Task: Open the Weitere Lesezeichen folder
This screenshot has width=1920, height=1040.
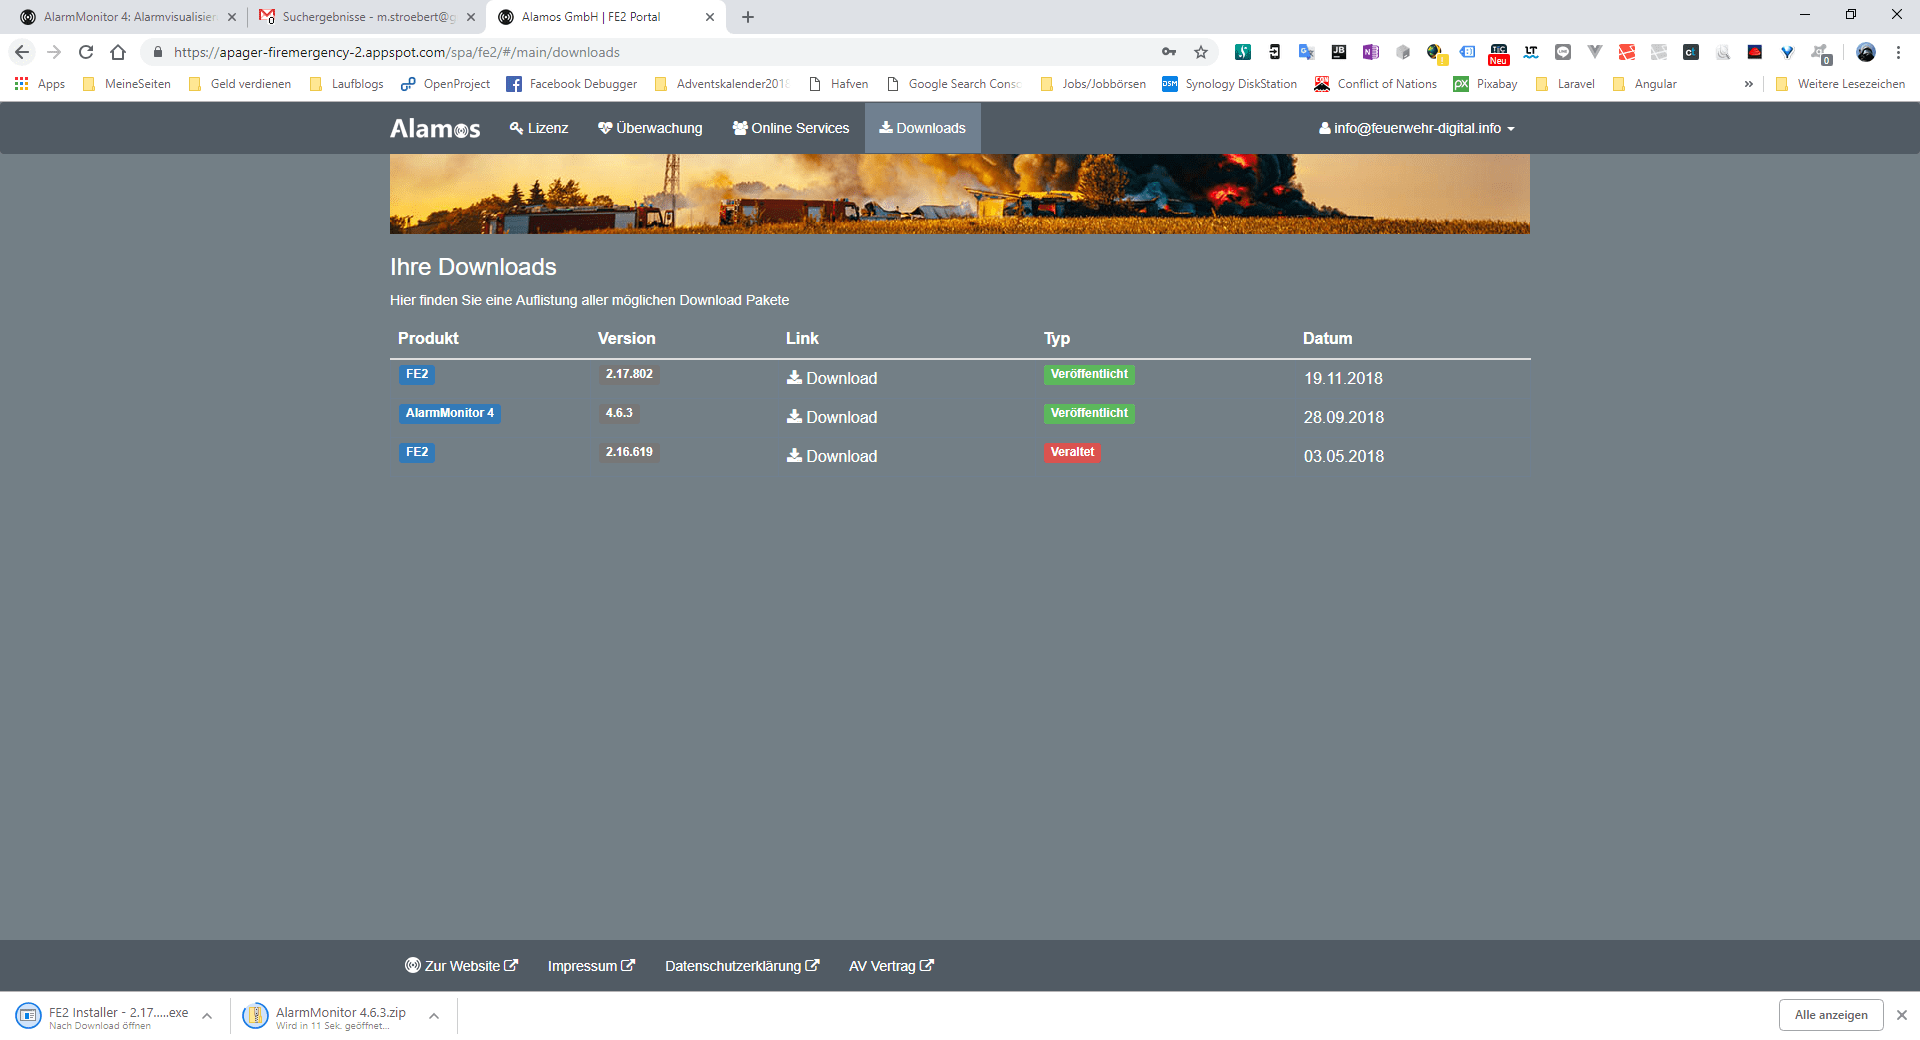Action: click(1840, 84)
